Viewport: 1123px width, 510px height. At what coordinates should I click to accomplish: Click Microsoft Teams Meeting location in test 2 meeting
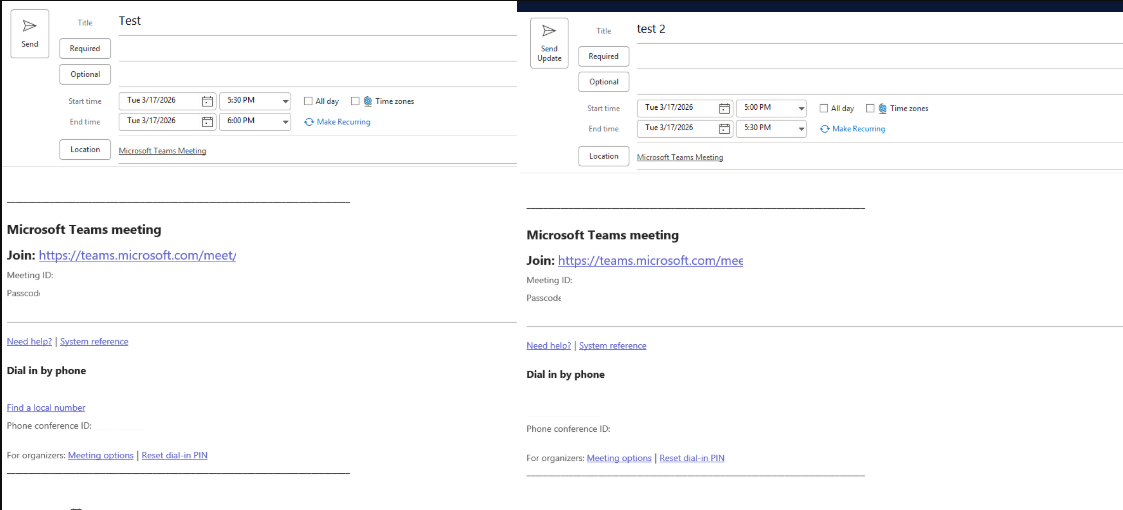[680, 157]
